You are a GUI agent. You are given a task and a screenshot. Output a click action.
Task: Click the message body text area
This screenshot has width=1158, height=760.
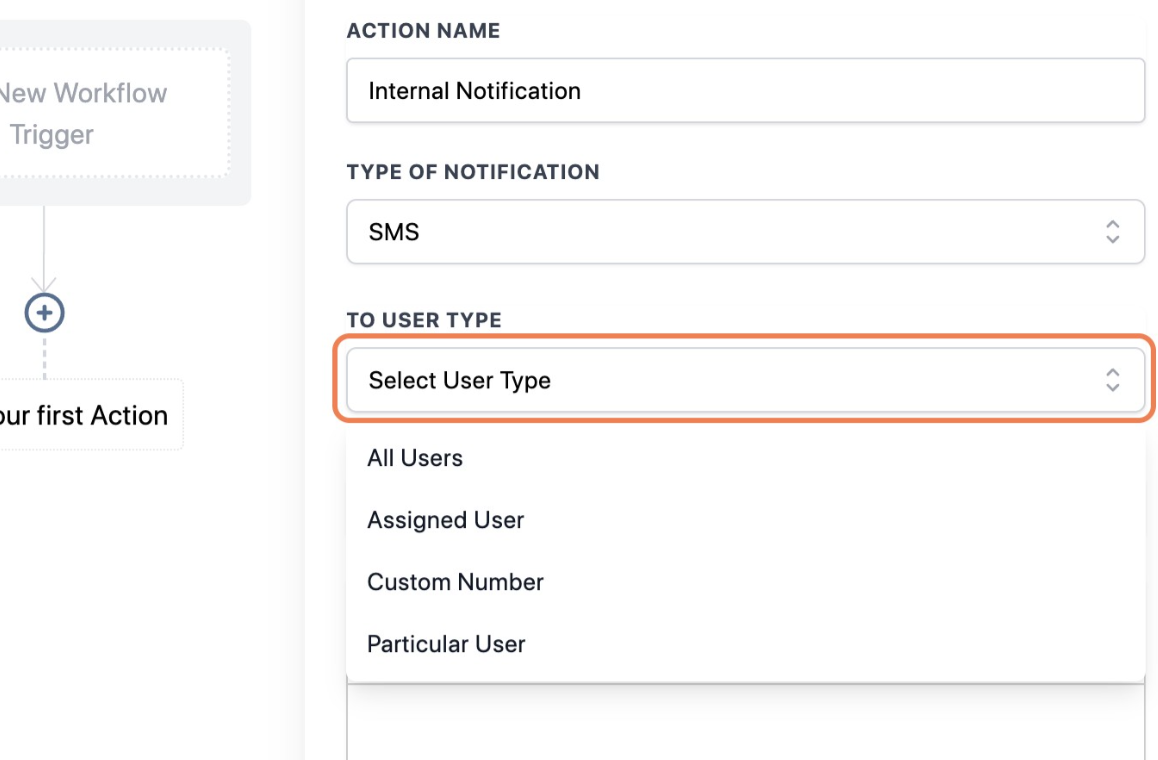tap(745, 720)
